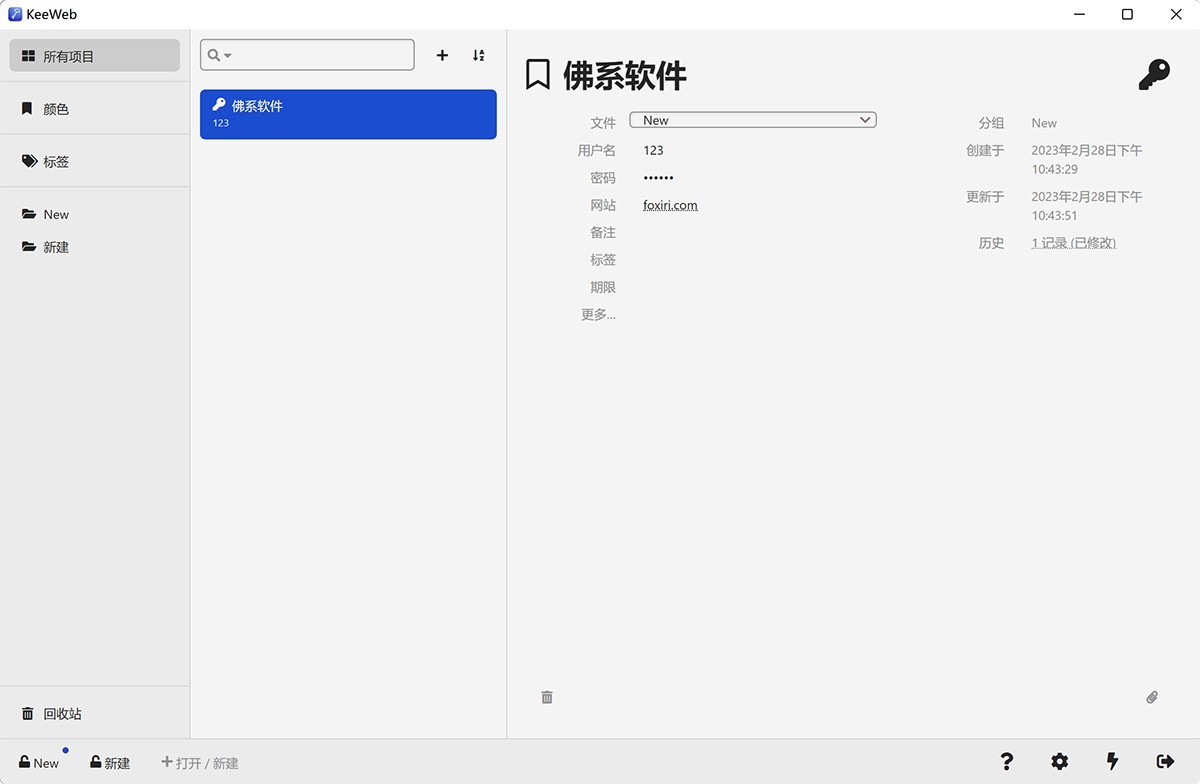1200x784 pixels.
Task: Change the entry's key icon
Action: [1154, 75]
